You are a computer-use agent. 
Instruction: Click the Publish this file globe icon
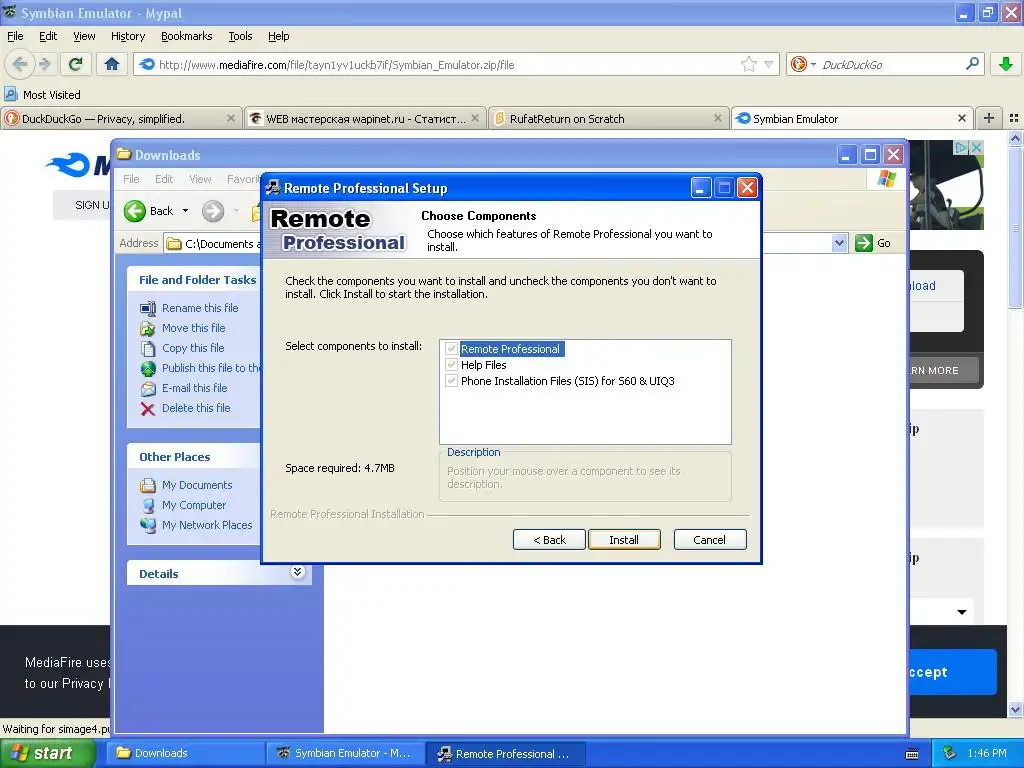pyautogui.click(x=148, y=368)
